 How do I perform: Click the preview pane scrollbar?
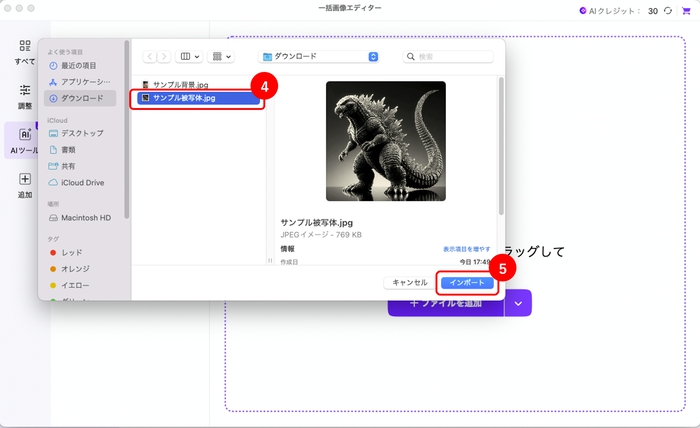point(501,147)
